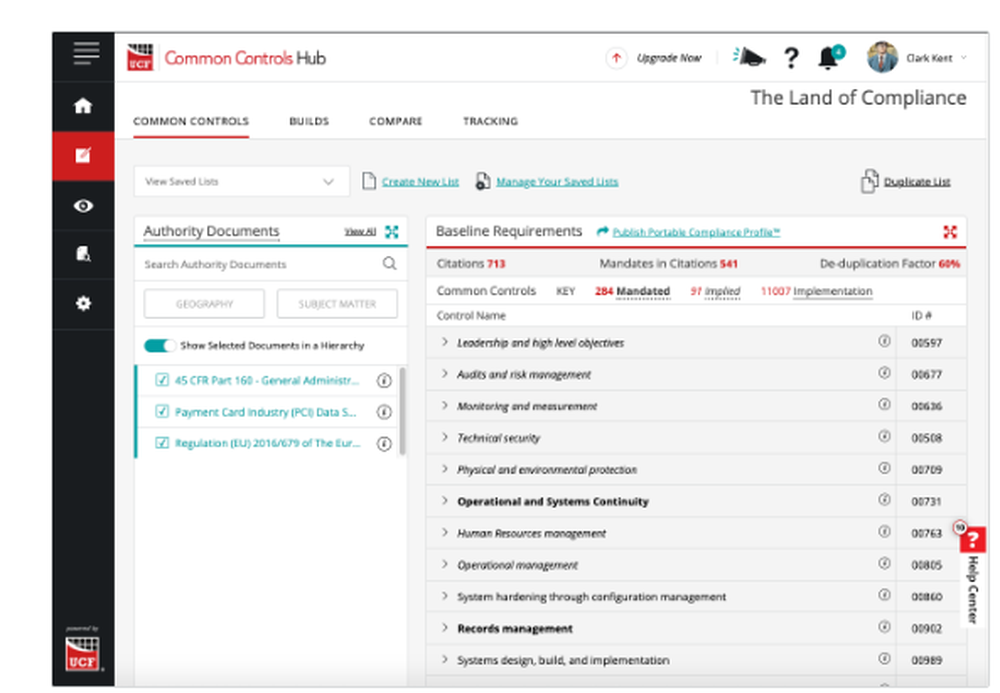The width and height of the screenshot is (1000, 693).
Task: Switch to the Common Controls tab
Action: [191, 121]
